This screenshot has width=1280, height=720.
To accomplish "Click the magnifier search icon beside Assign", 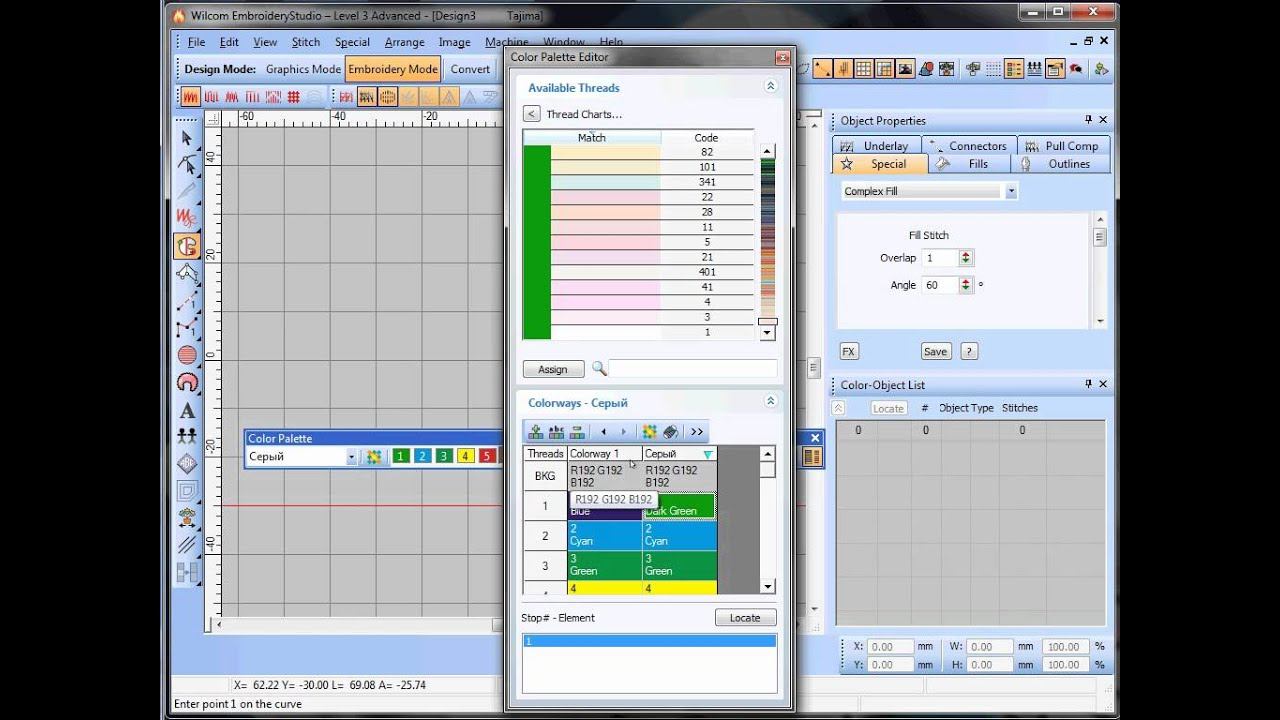I will (x=600, y=369).
